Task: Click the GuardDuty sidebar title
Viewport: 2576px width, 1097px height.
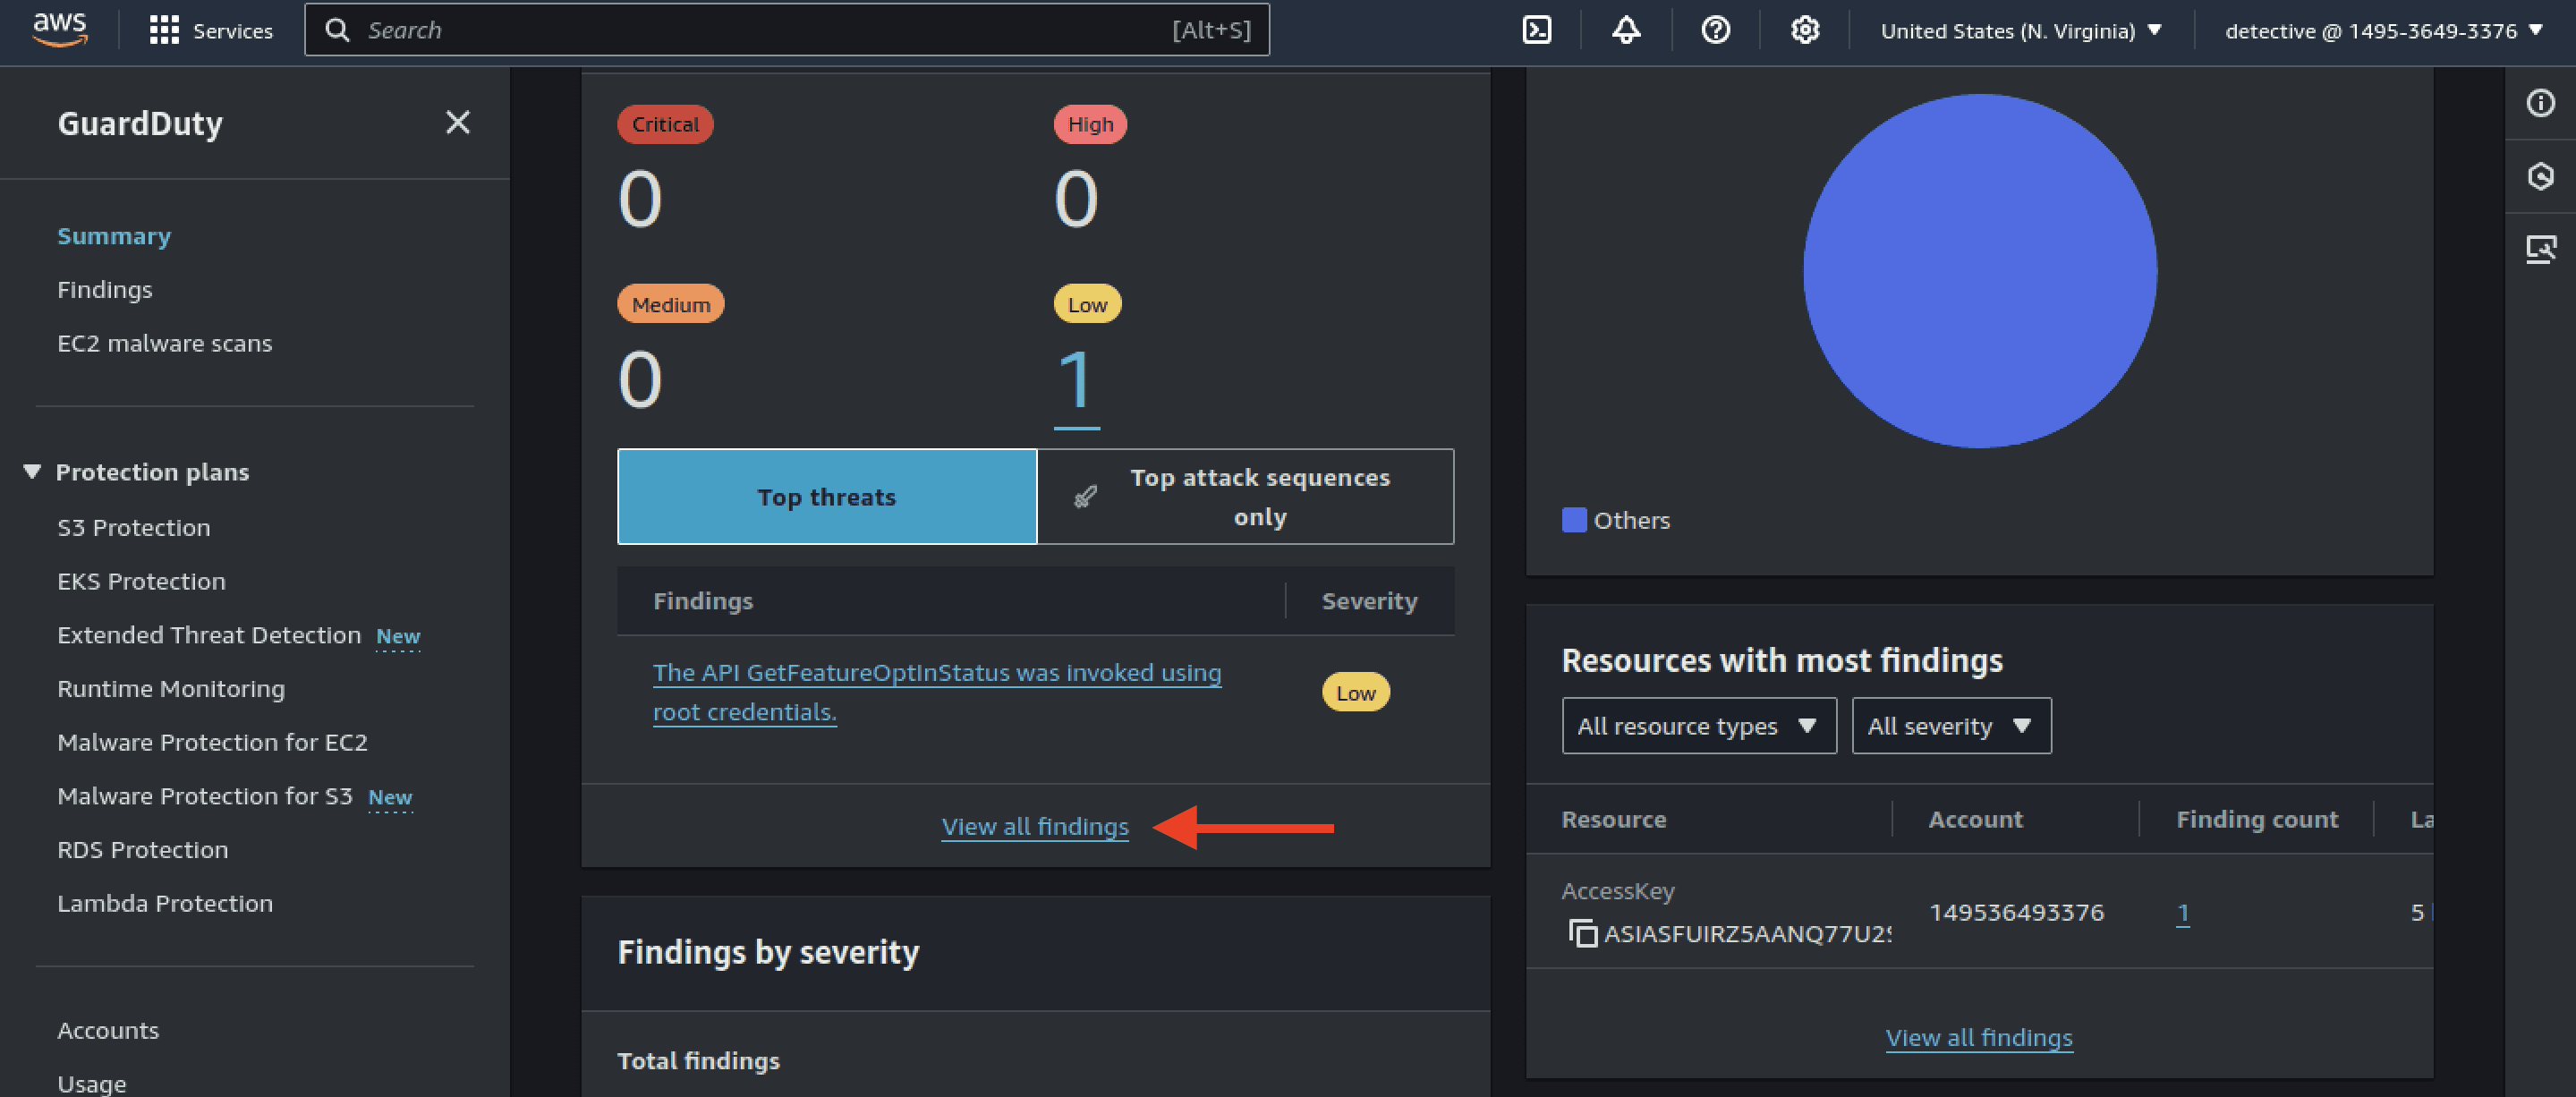Action: [140, 123]
